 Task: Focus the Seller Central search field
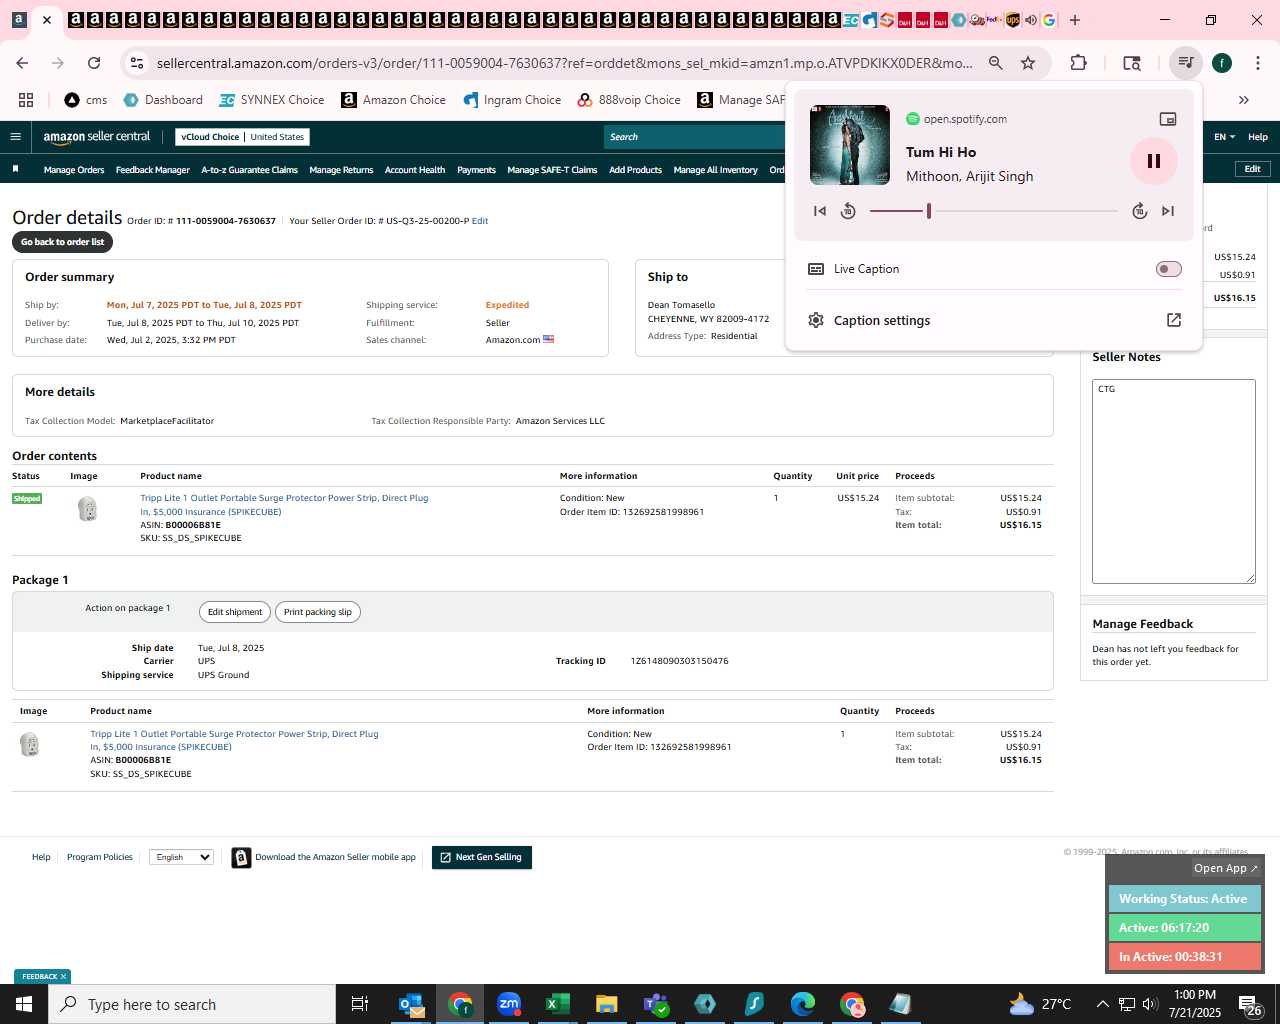point(695,137)
